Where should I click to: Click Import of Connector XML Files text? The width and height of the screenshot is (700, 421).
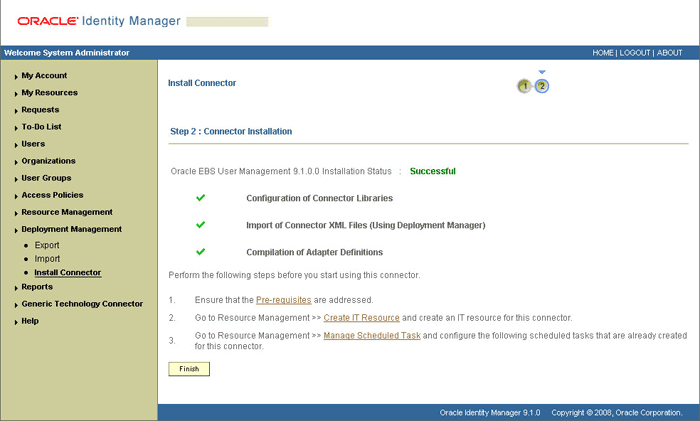(366, 225)
